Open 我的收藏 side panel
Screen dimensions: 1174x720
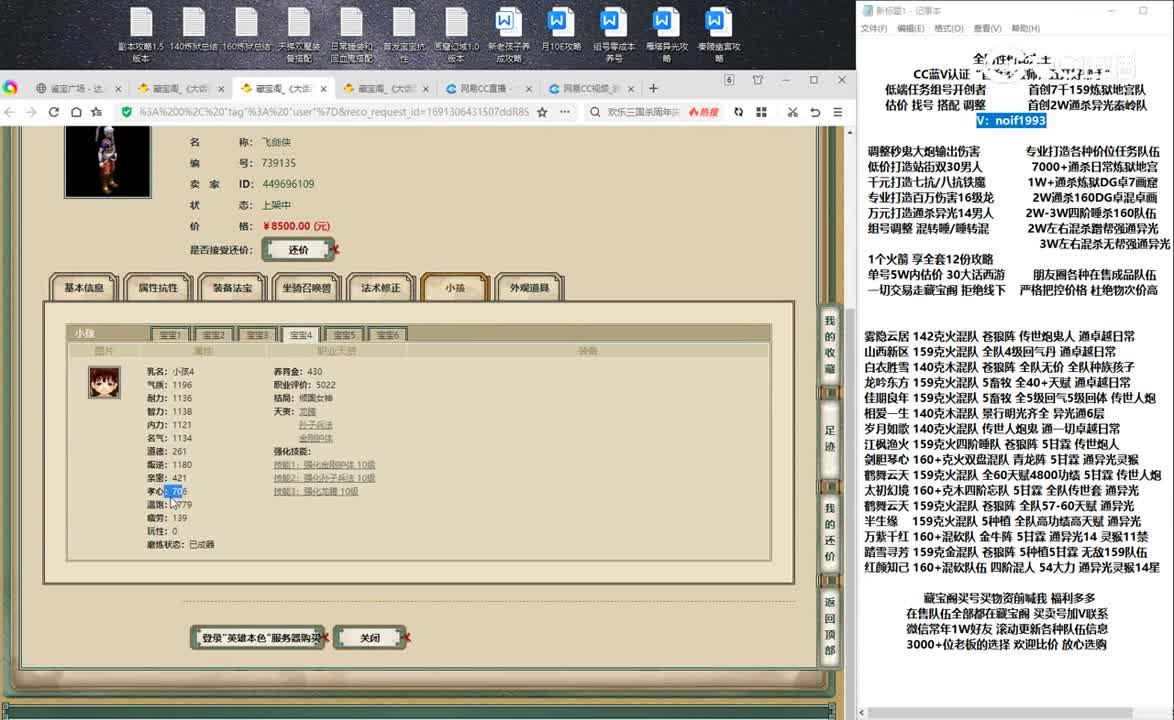(x=830, y=345)
